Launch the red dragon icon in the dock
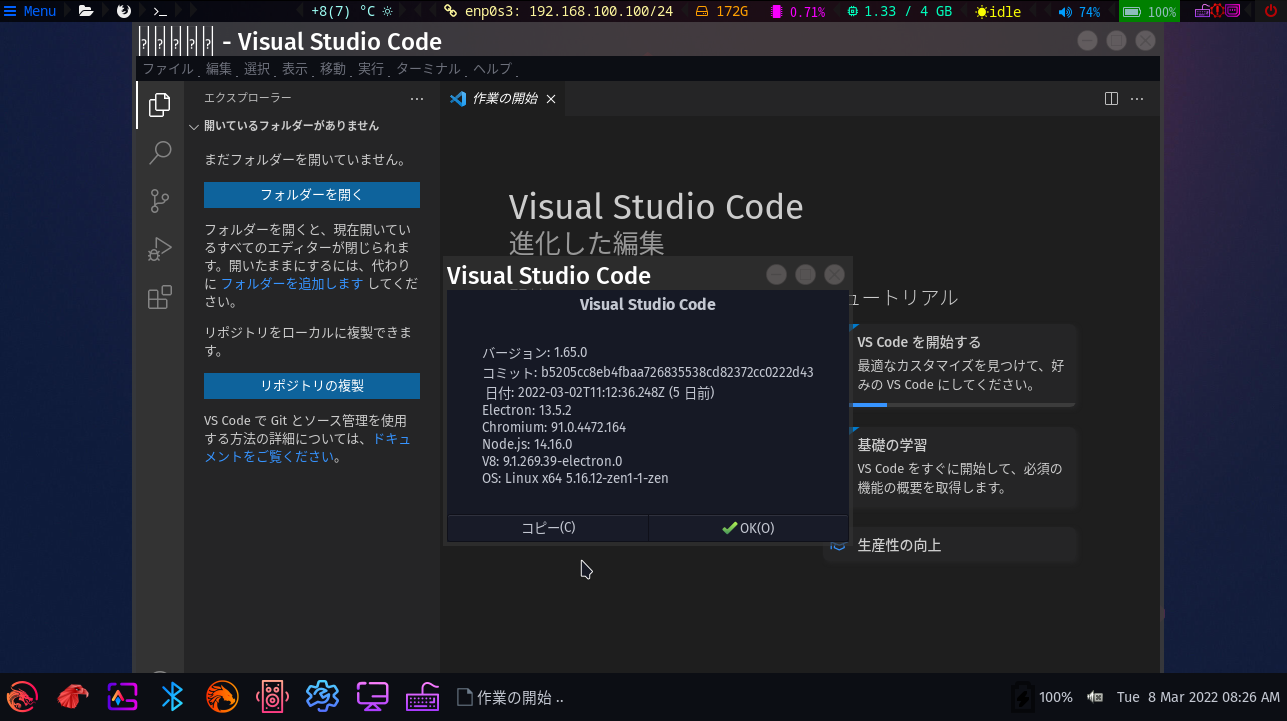The height and width of the screenshot is (721, 1287). tap(22, 696)
